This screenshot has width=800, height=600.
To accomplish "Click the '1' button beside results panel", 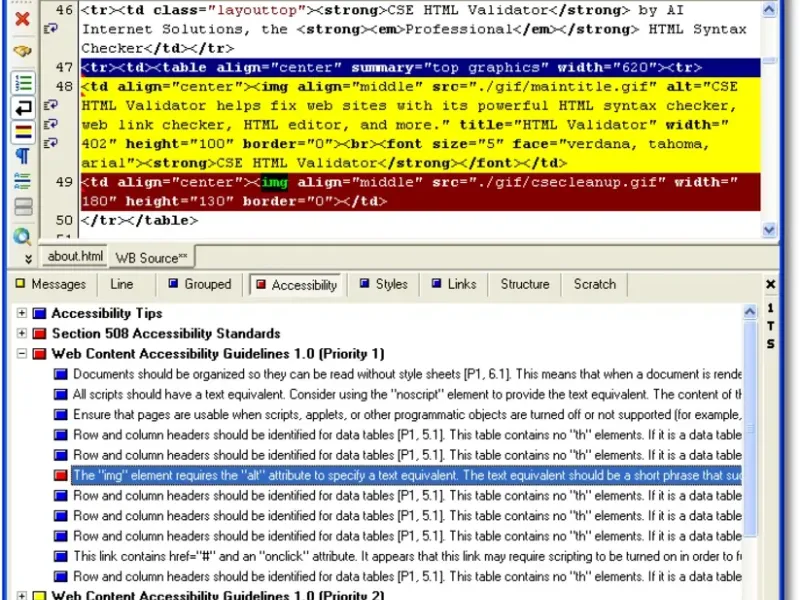I will click(770, 308).
